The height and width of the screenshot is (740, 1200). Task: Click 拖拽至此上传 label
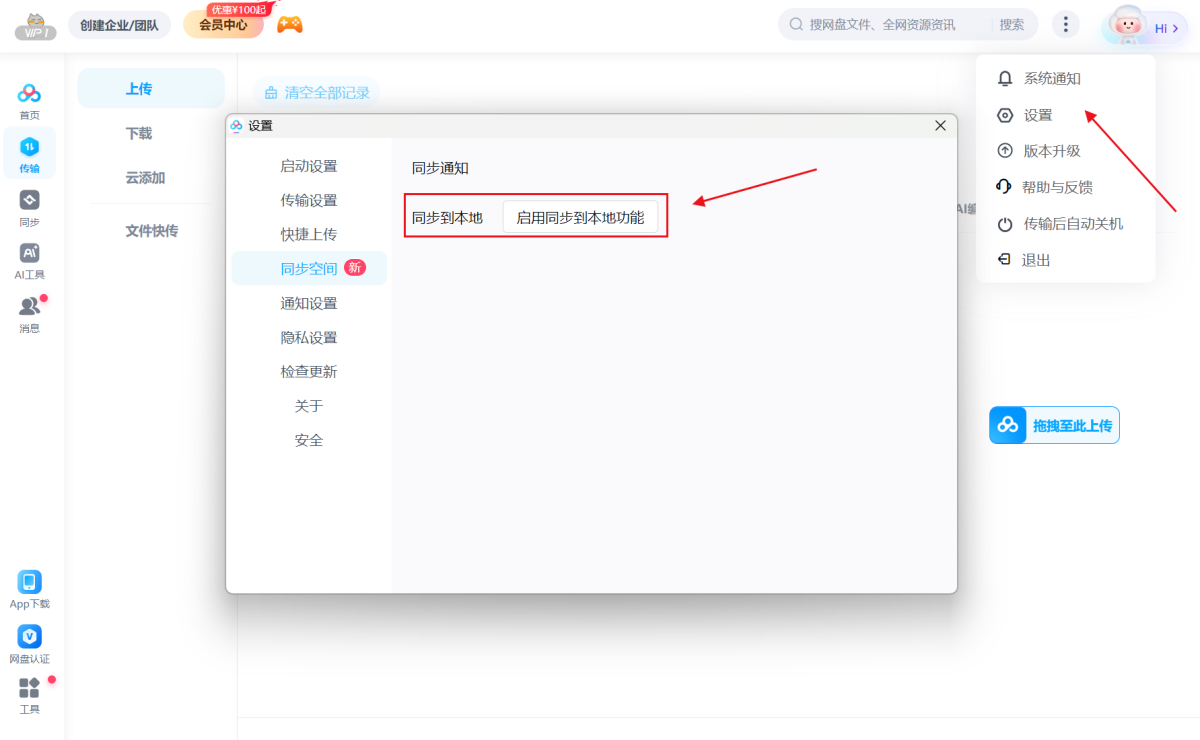click(x=1072, y=426)
